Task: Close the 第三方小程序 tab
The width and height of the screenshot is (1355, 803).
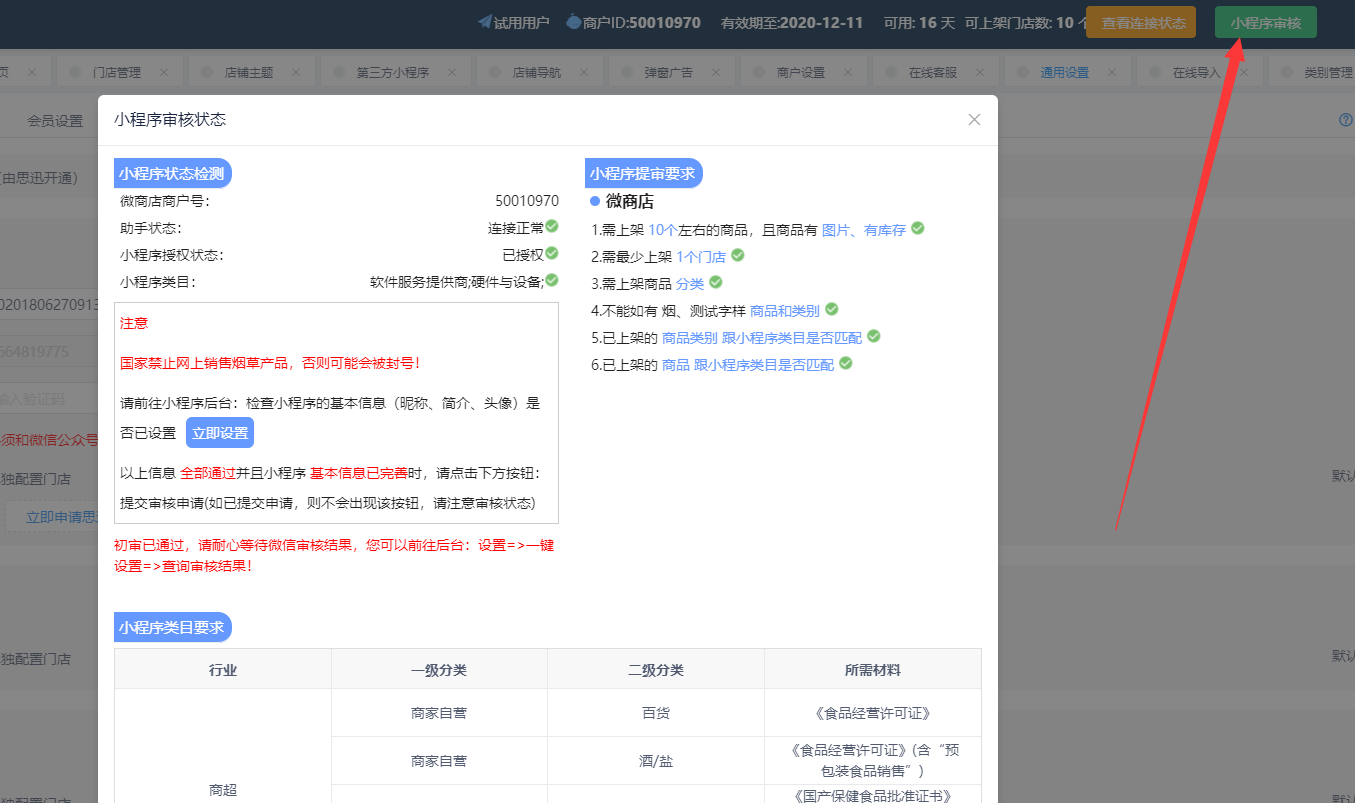Action: 452,73
